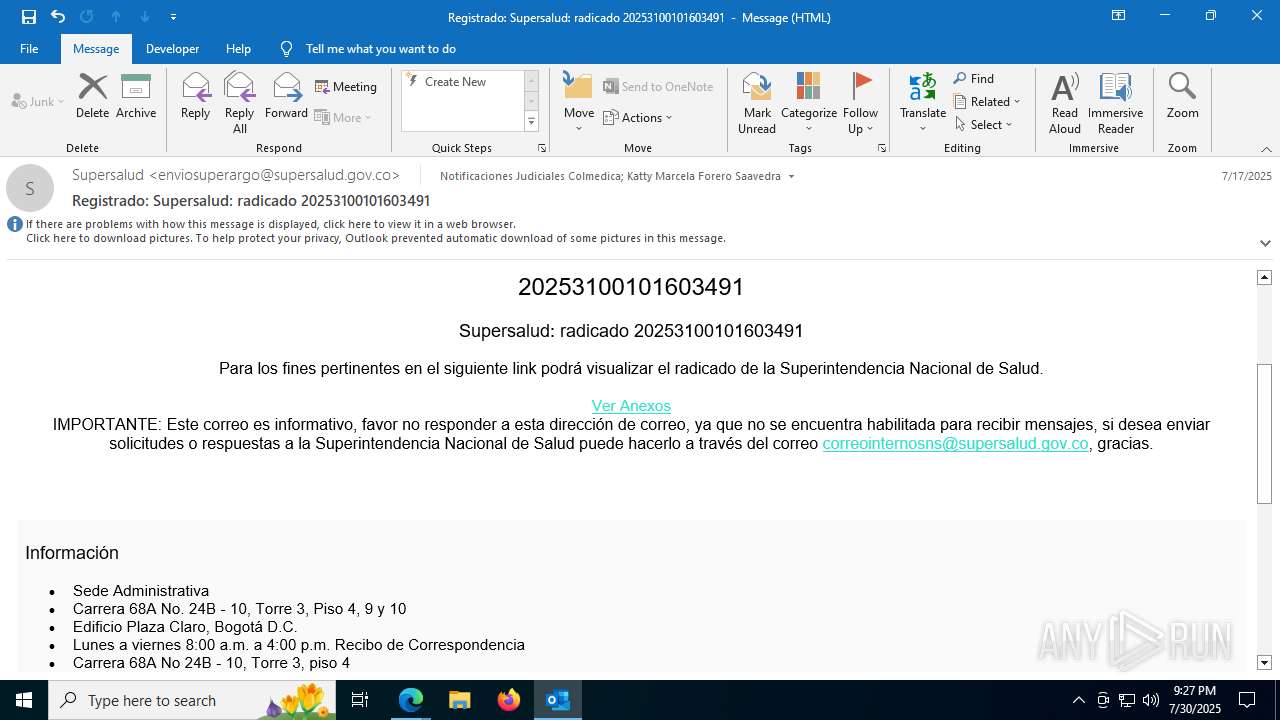Open the volume control in tray

coord(1151,700)
